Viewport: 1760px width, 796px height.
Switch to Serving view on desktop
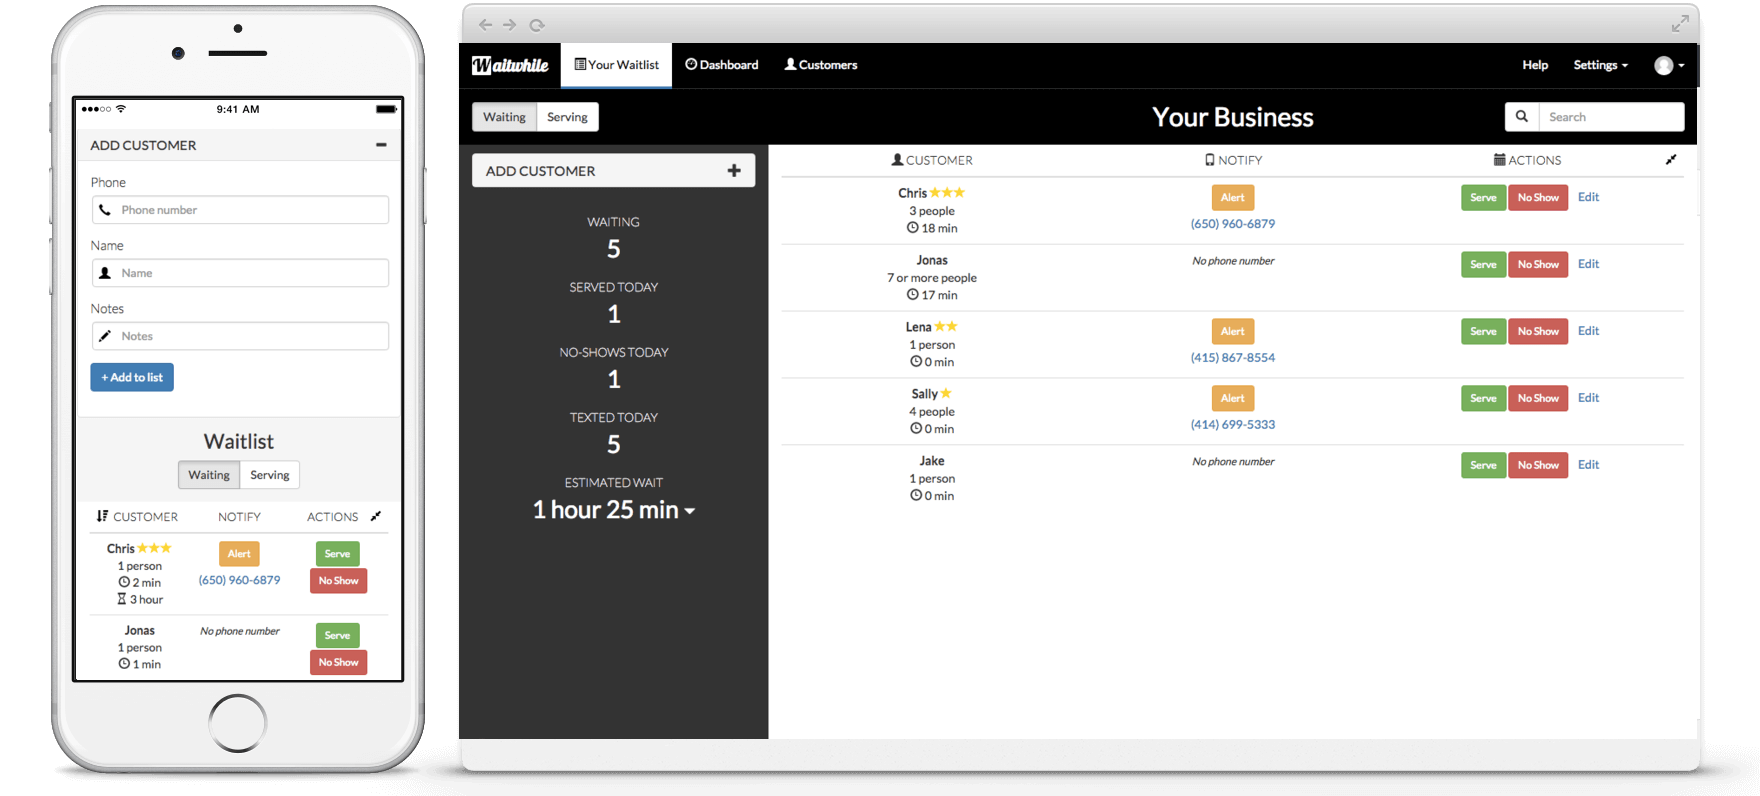tap(567, 117)
